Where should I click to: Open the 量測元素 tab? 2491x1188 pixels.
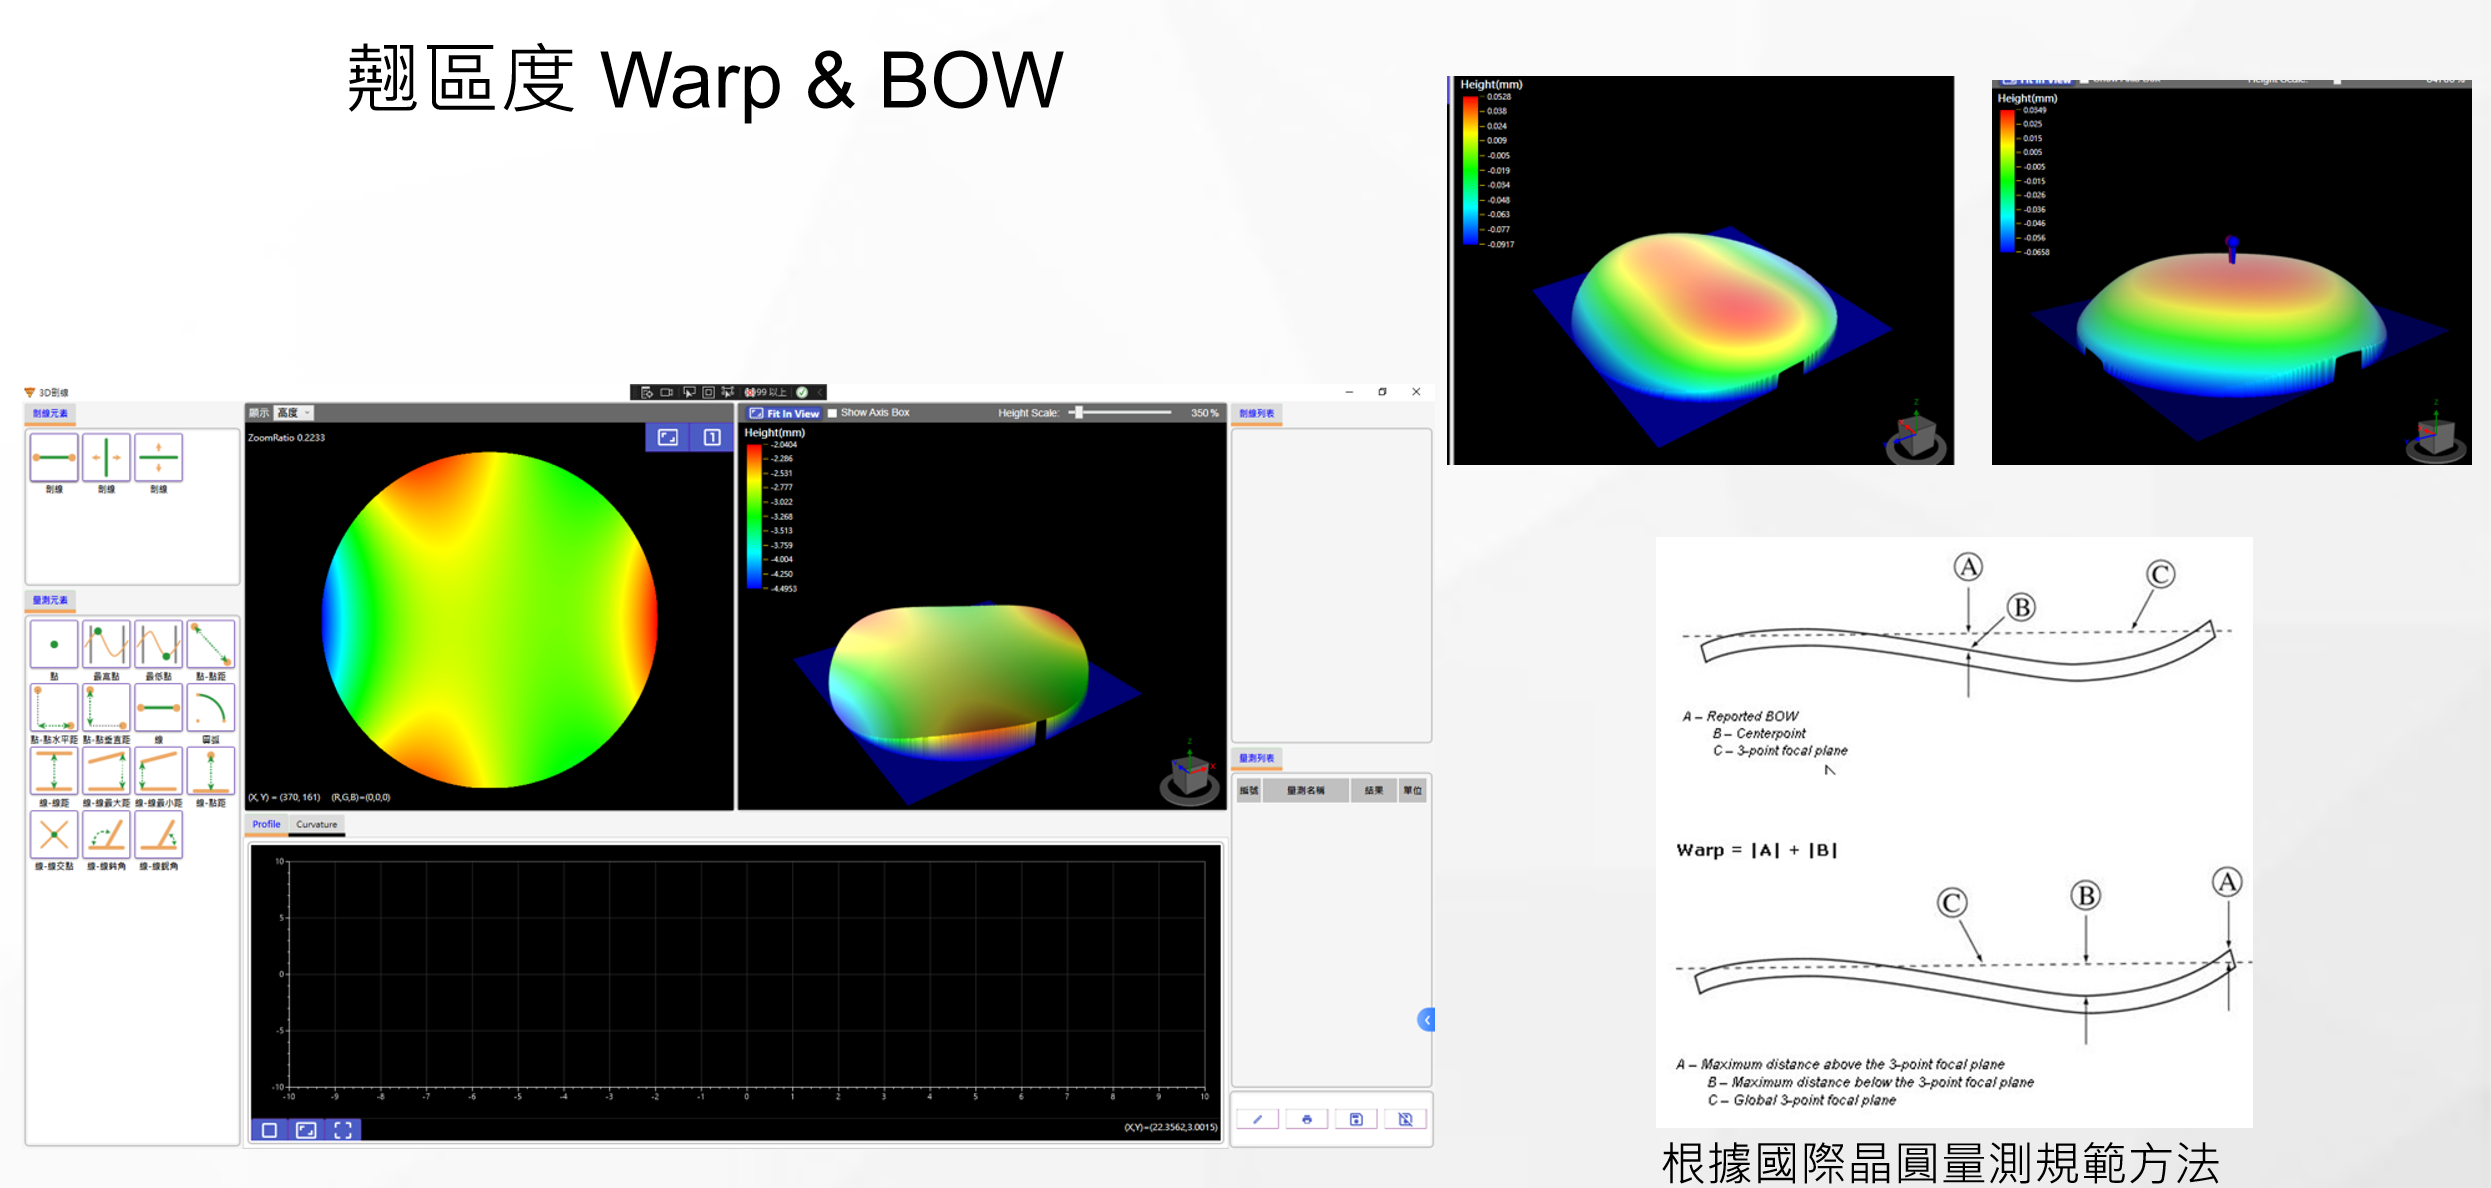pos(50,600)
